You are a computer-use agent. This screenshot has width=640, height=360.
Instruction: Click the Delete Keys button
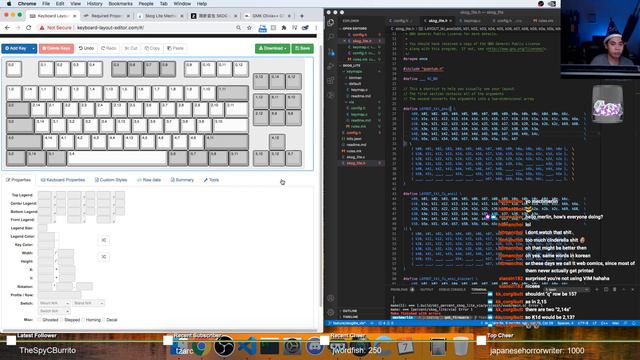coord(56,49)
